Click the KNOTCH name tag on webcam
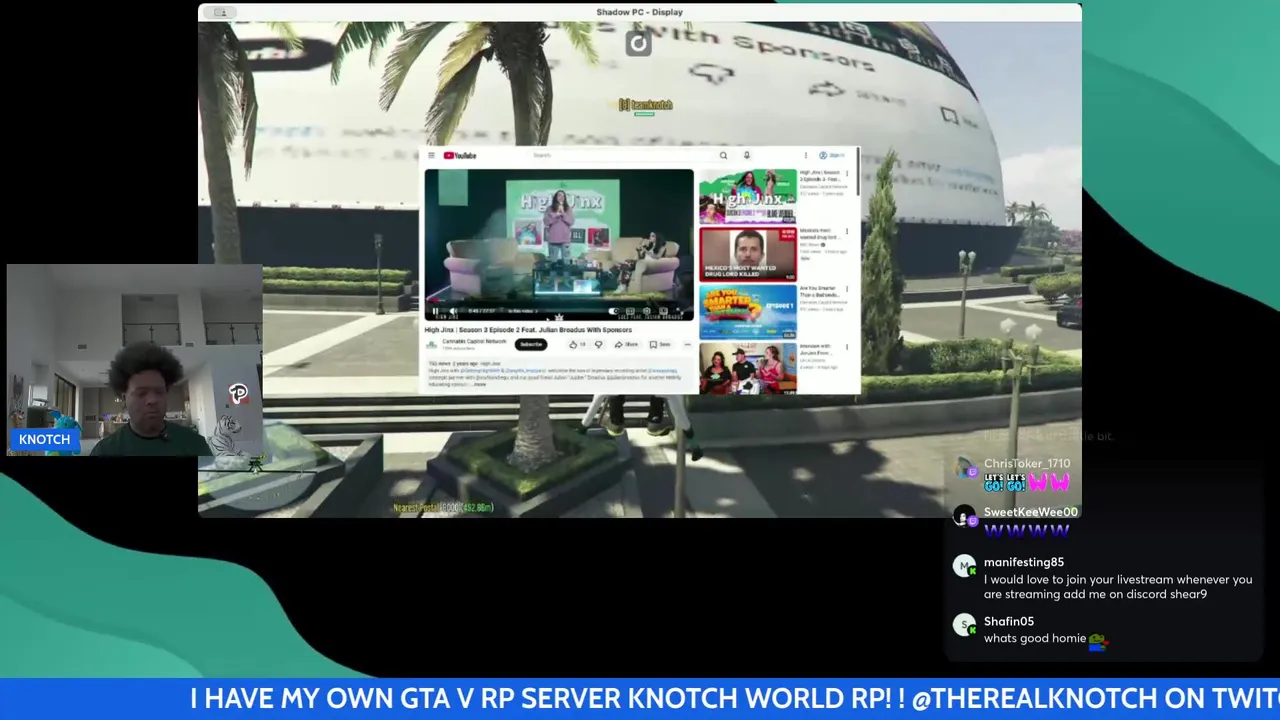Image resolution: width=1280 pixels, height=720 pixels. point(45,439)
